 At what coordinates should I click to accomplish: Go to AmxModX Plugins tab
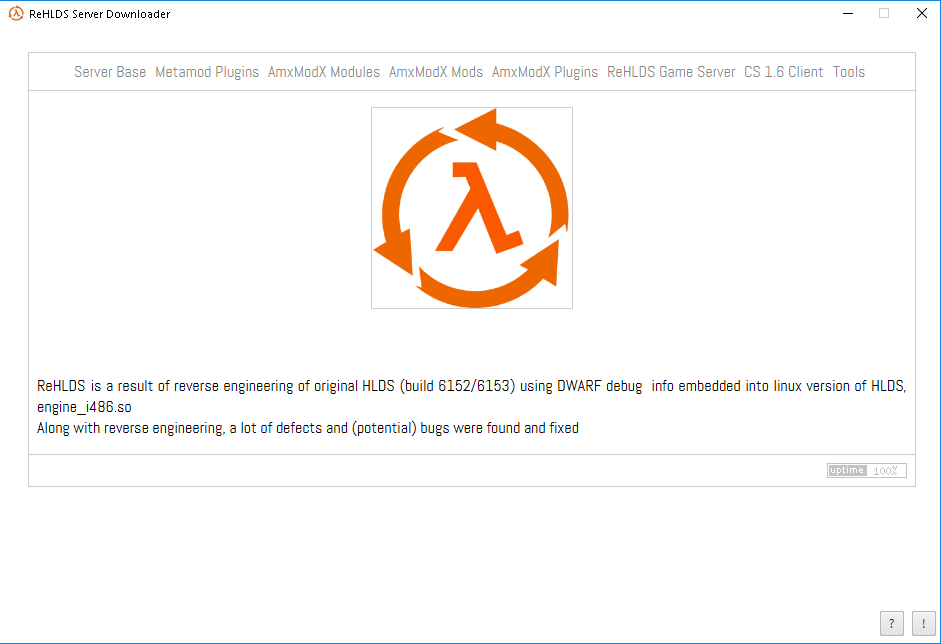point(545,72)
